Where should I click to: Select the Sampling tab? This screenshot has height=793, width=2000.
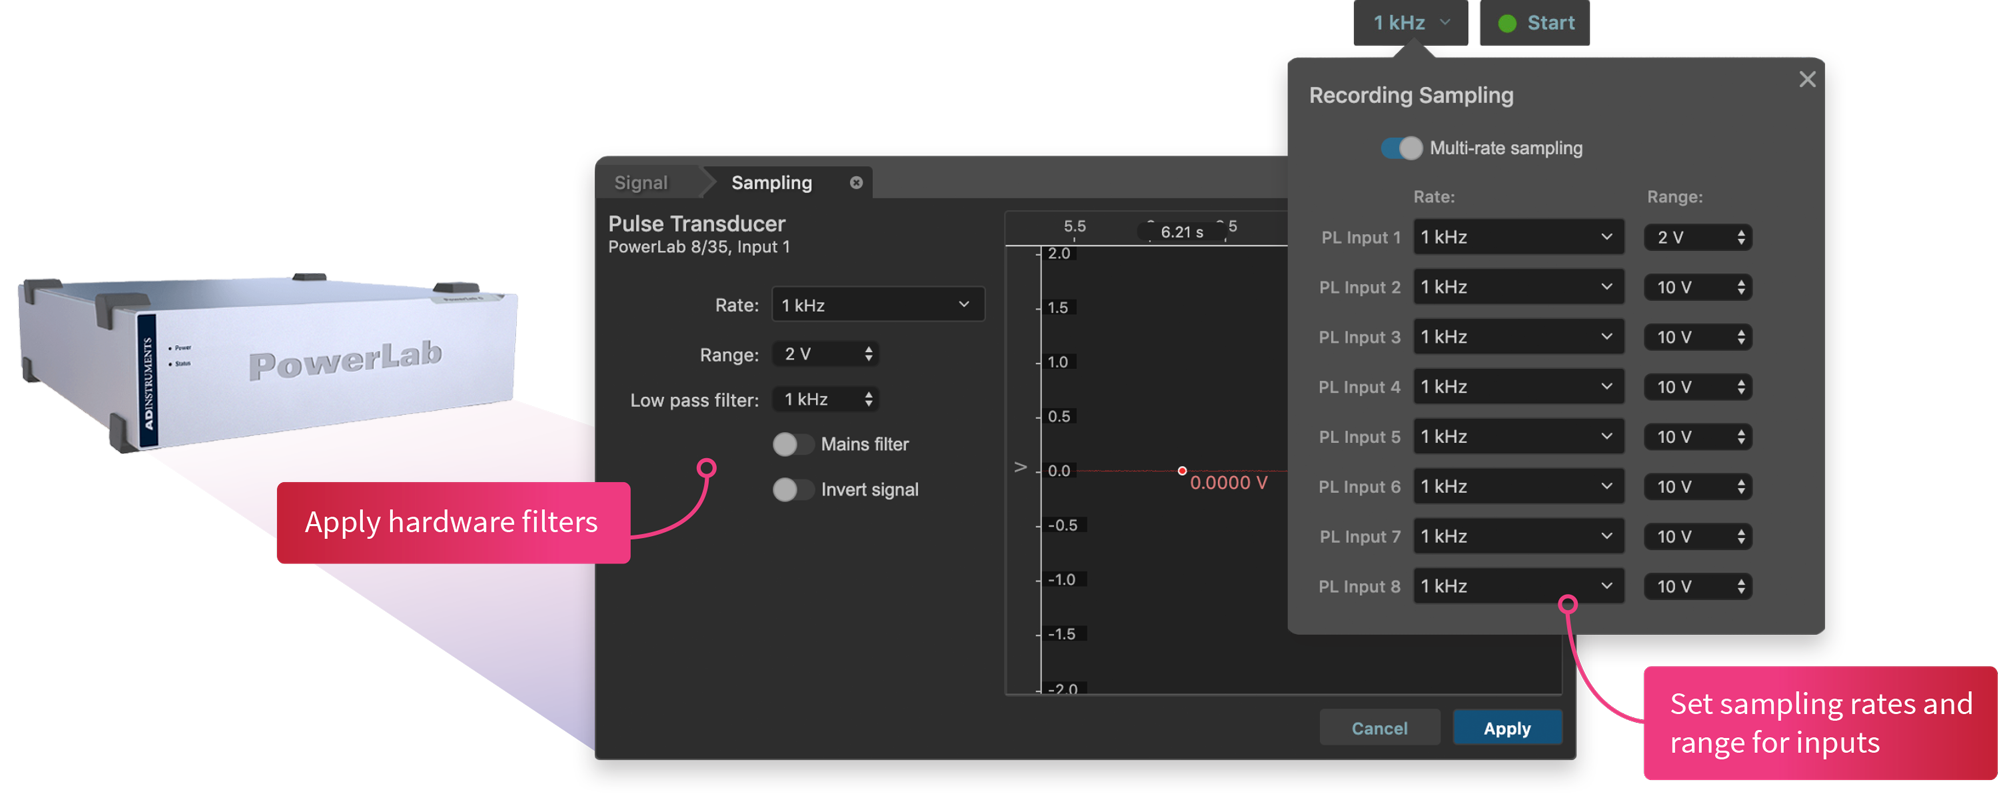pyautogui.click(x=771, y=183)
